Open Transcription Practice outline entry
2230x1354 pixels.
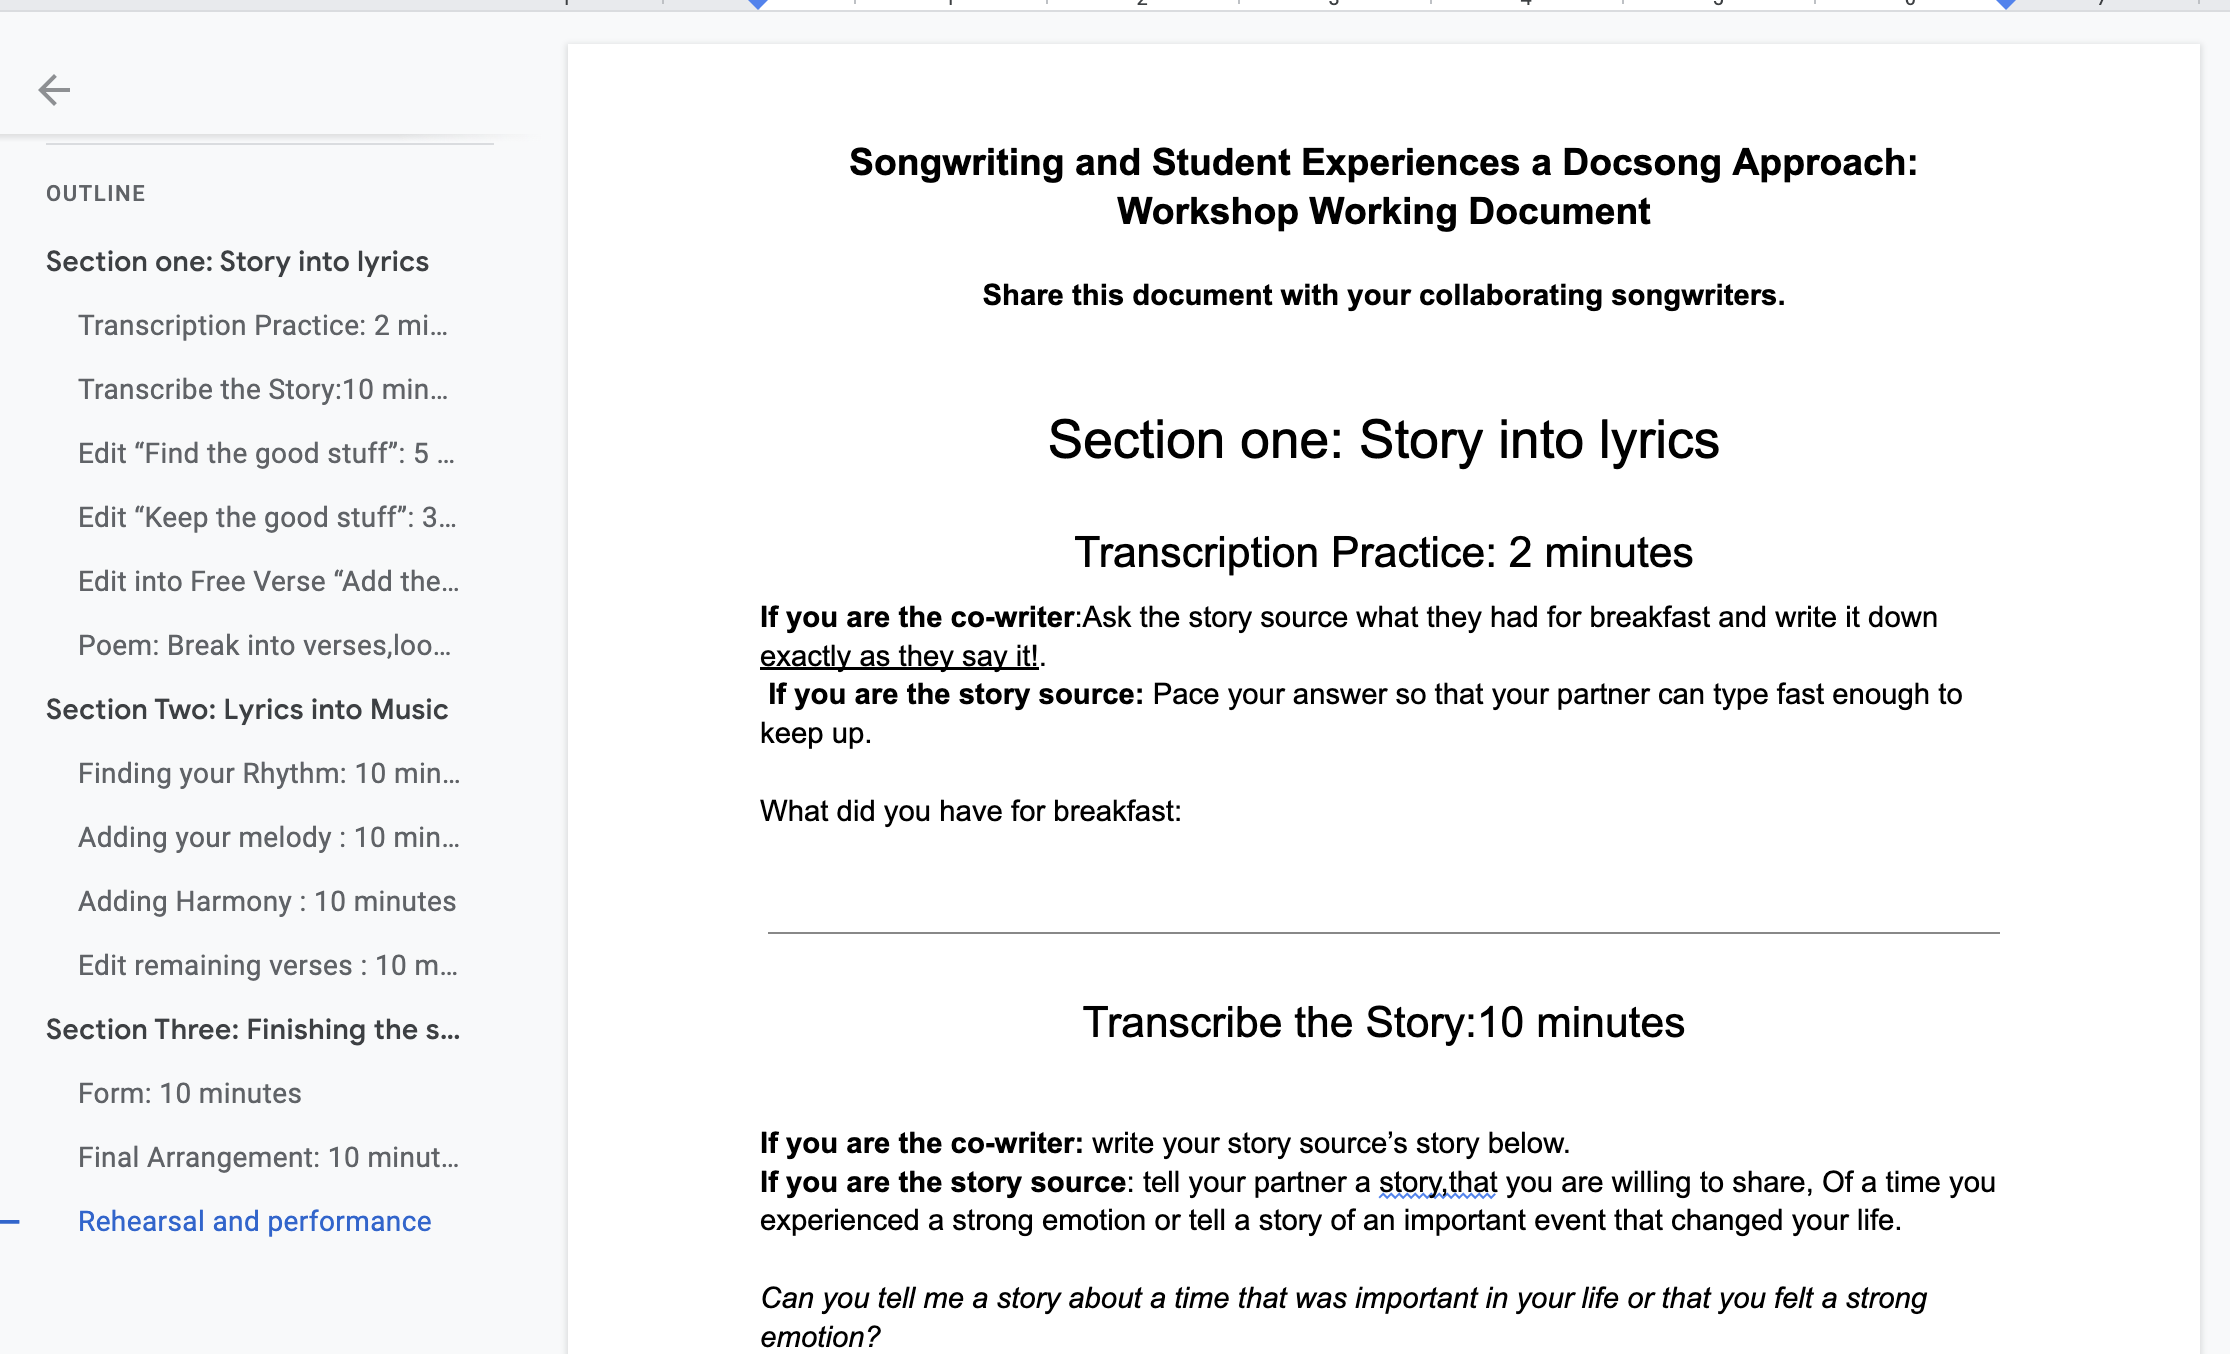coord(262,325)
